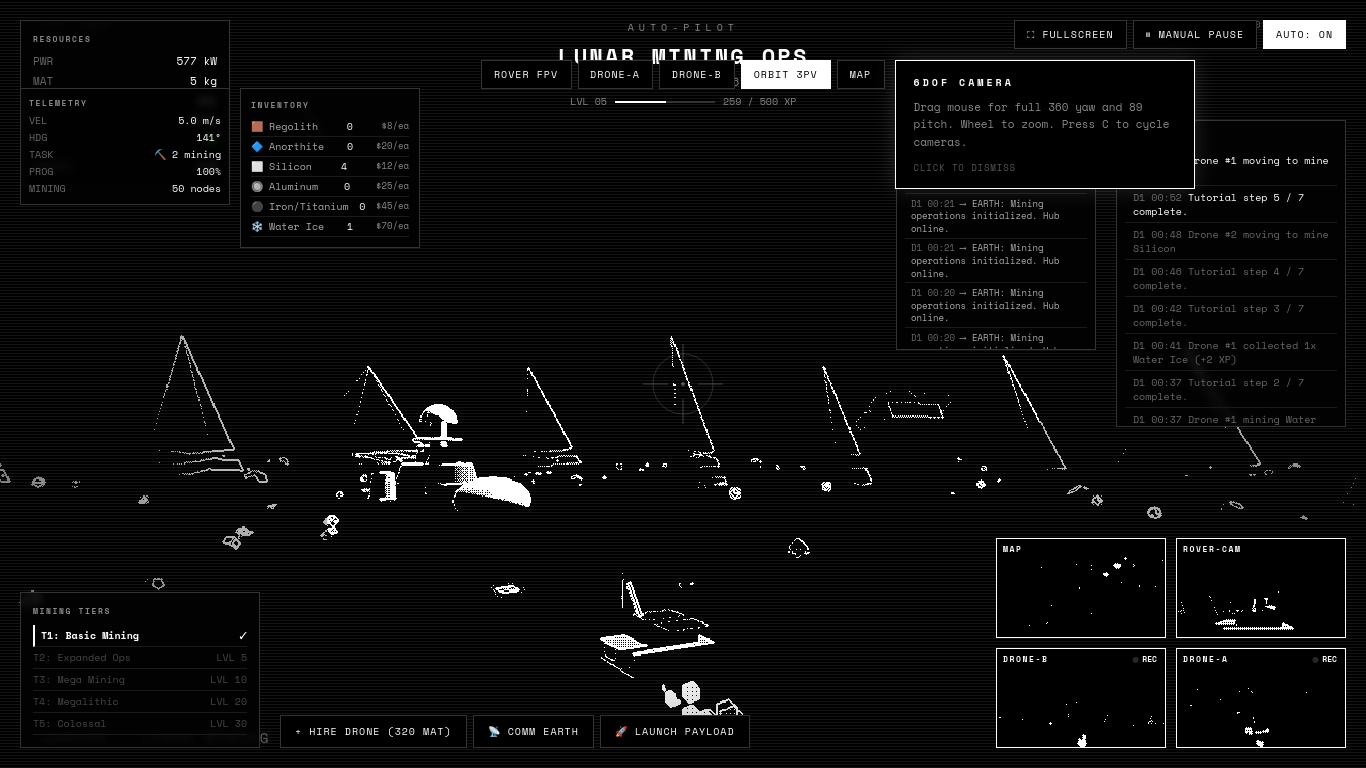The width and height of the screenshot is (1366, 768).
Task: Dismiss the 6DOF Camera tip
Action: [x=964, y=168]
